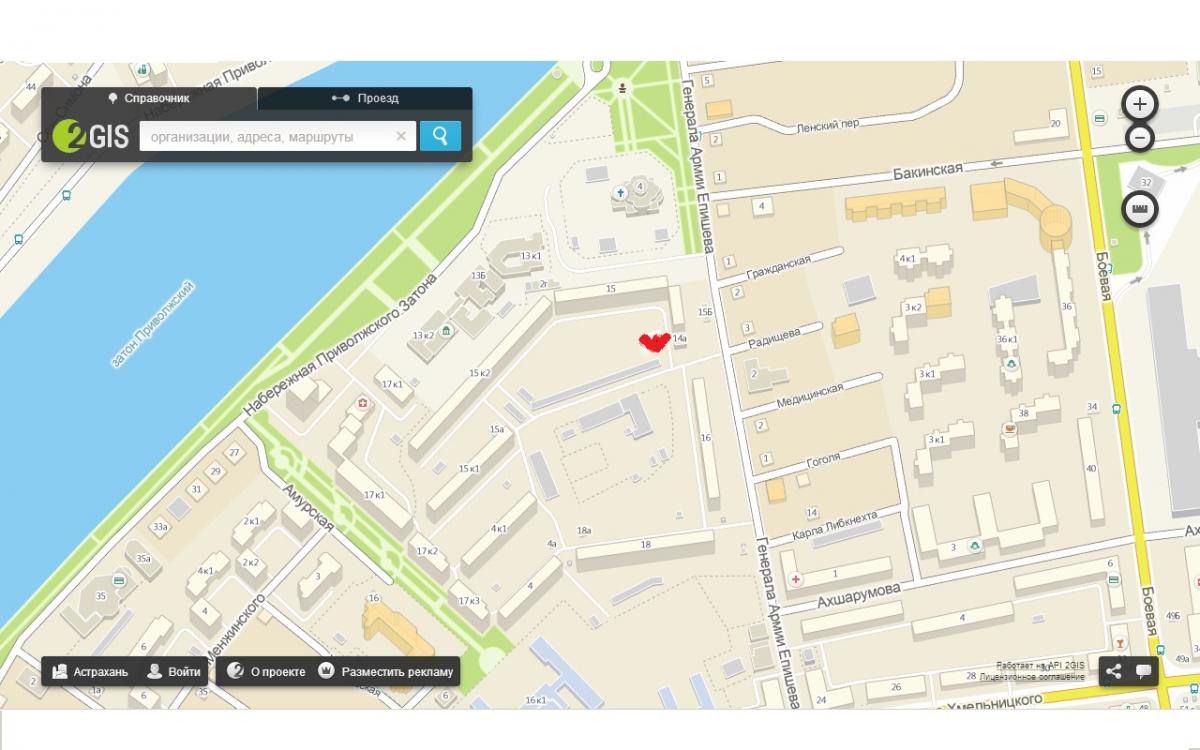Click Разместить рекламу button
Viewport: 1200px width, 750px height.
click(386, 672)
